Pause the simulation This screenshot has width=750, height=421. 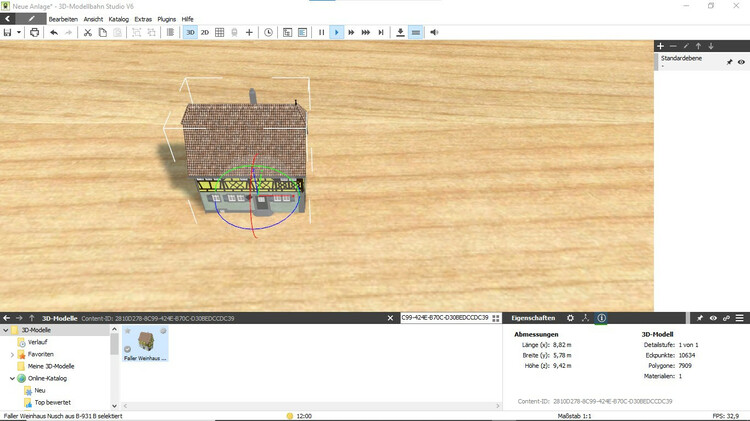(x=321, y=32)
